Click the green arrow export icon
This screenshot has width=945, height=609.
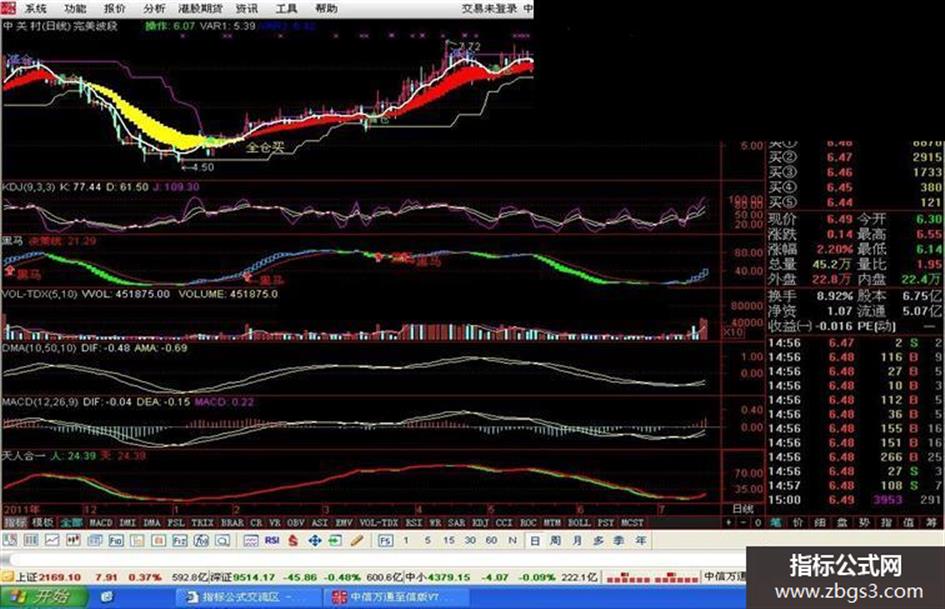tap(335, 540)
